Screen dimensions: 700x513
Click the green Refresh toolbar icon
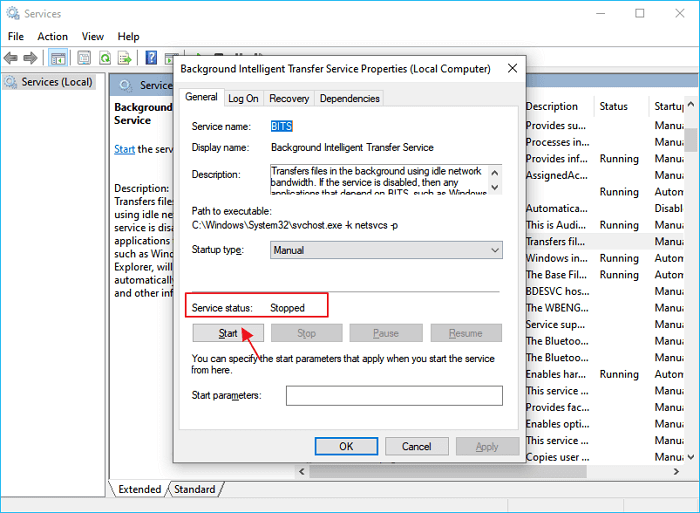pos(104,58)
